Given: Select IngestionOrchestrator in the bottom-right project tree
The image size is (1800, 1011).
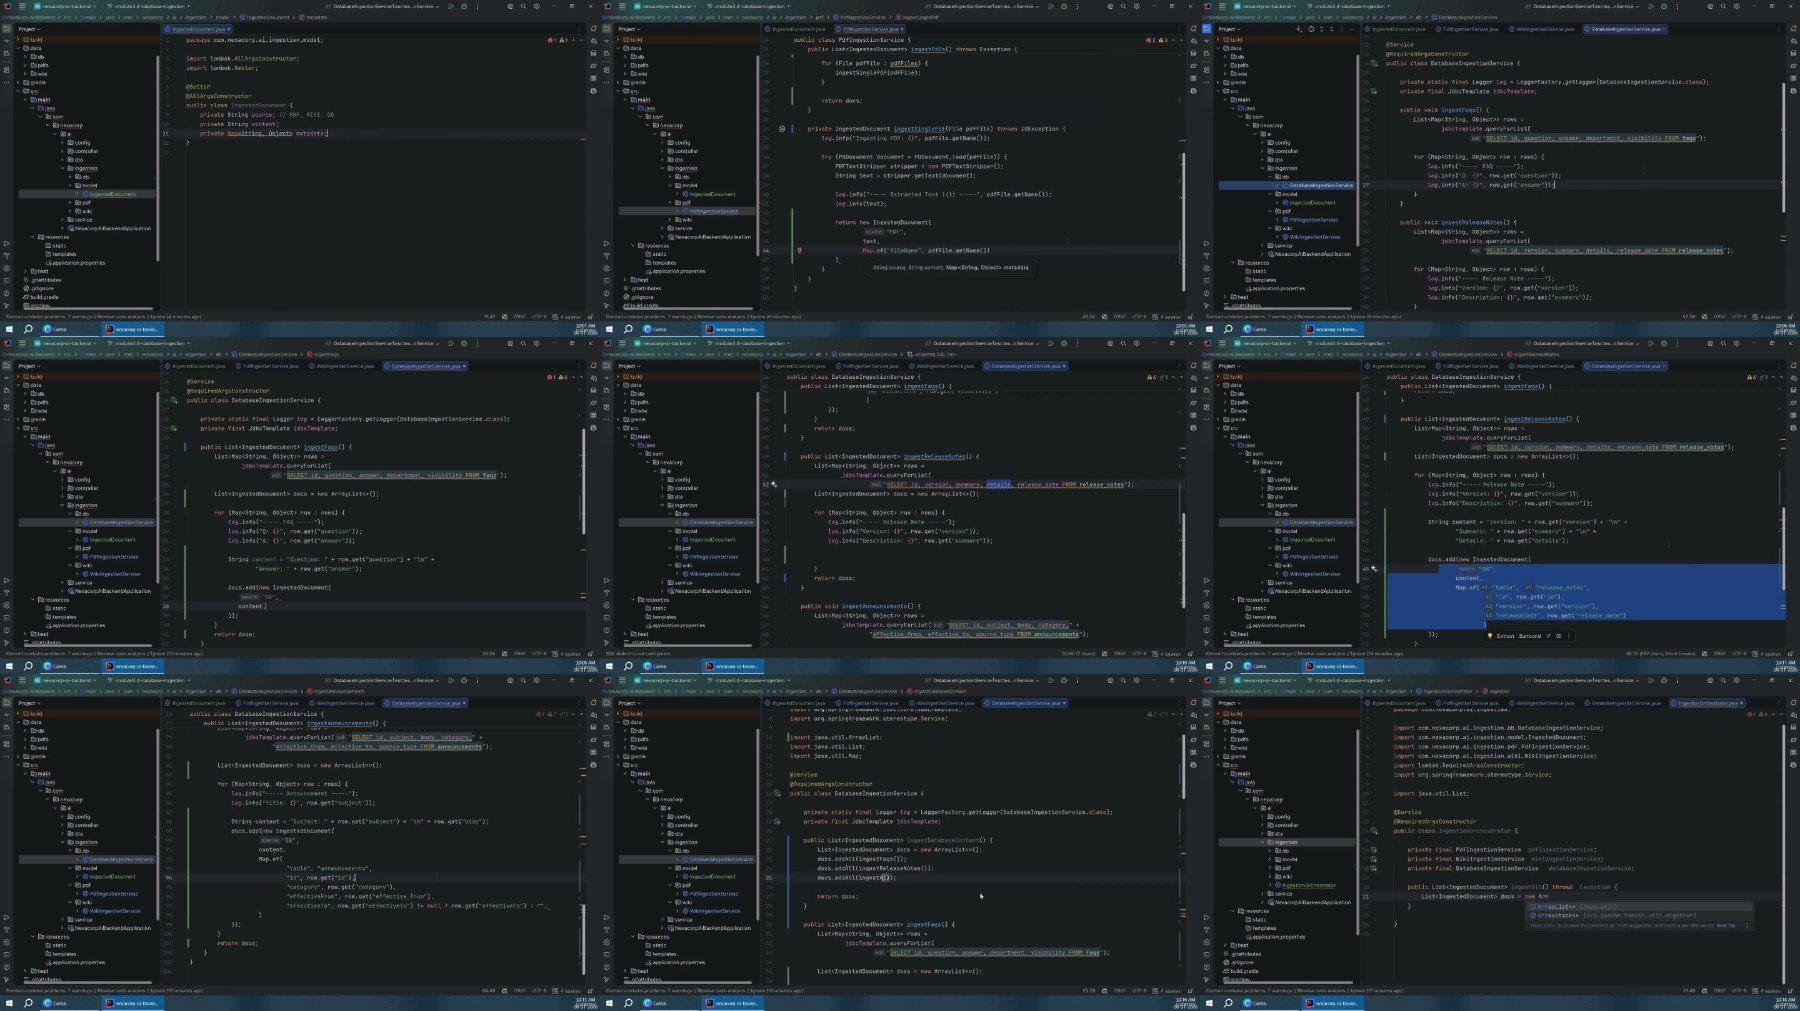Looking at the screenshot, I should (1304, 885).
